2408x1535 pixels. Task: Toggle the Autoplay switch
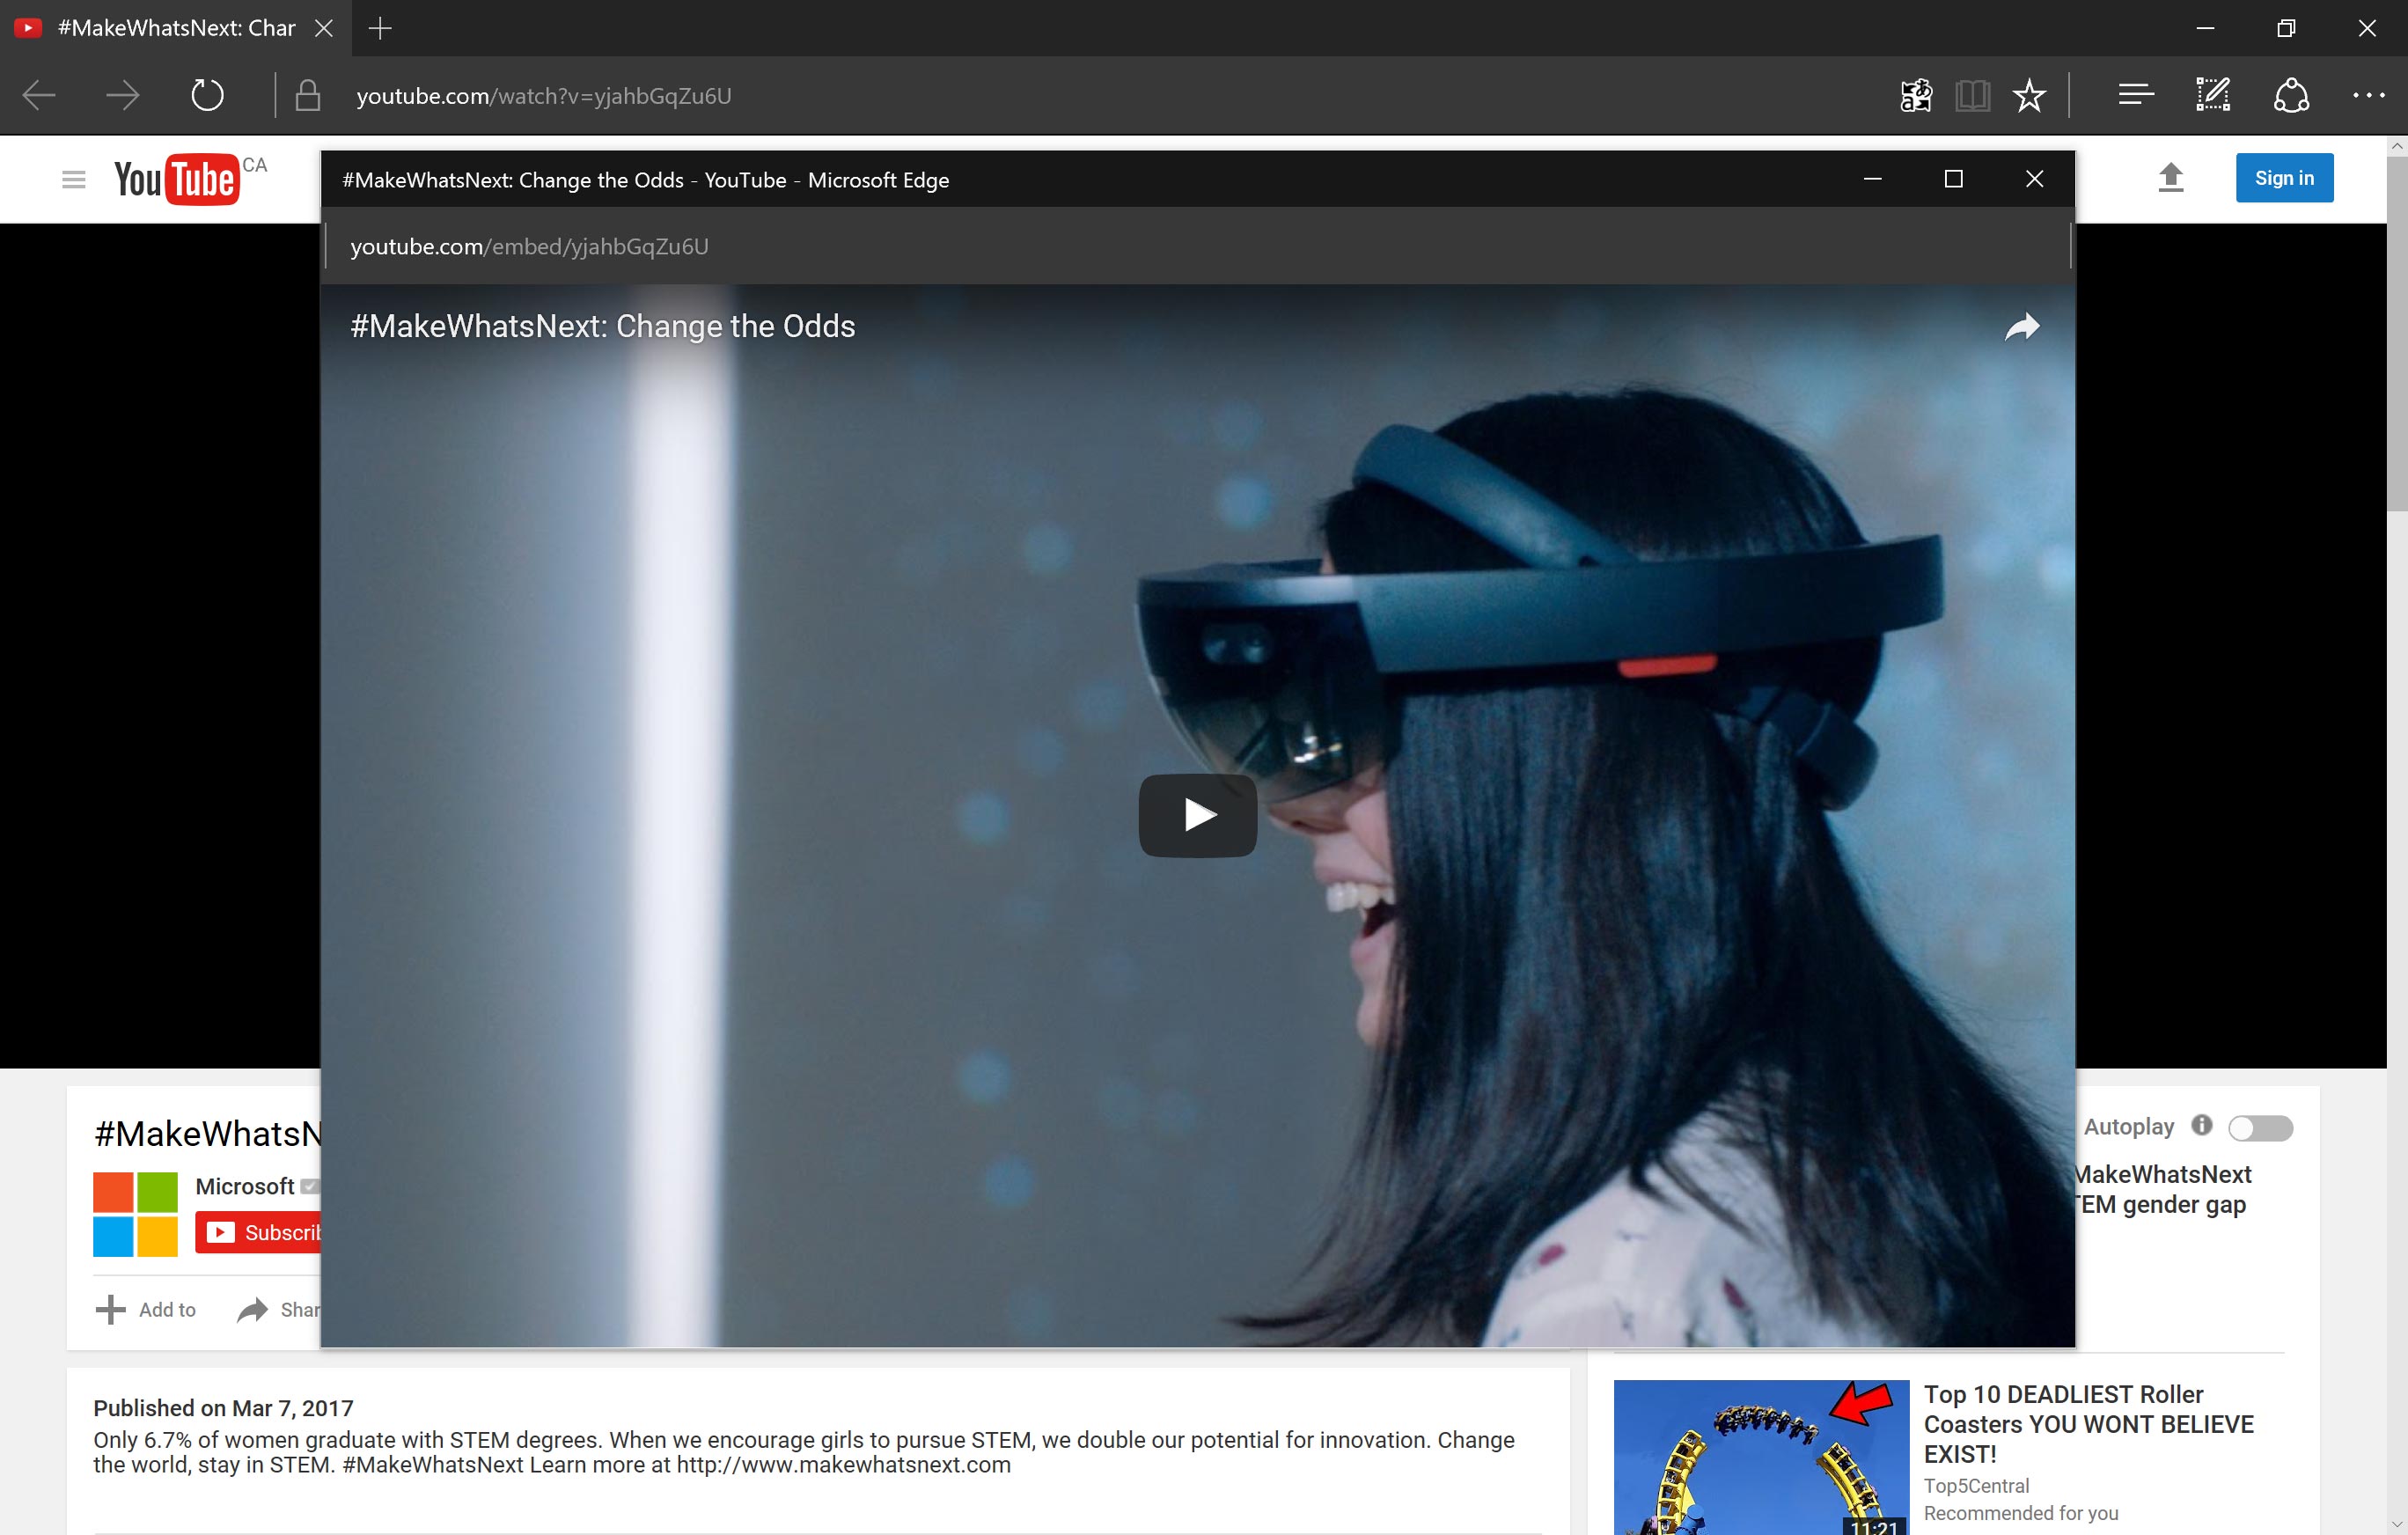[2260, 1128]
